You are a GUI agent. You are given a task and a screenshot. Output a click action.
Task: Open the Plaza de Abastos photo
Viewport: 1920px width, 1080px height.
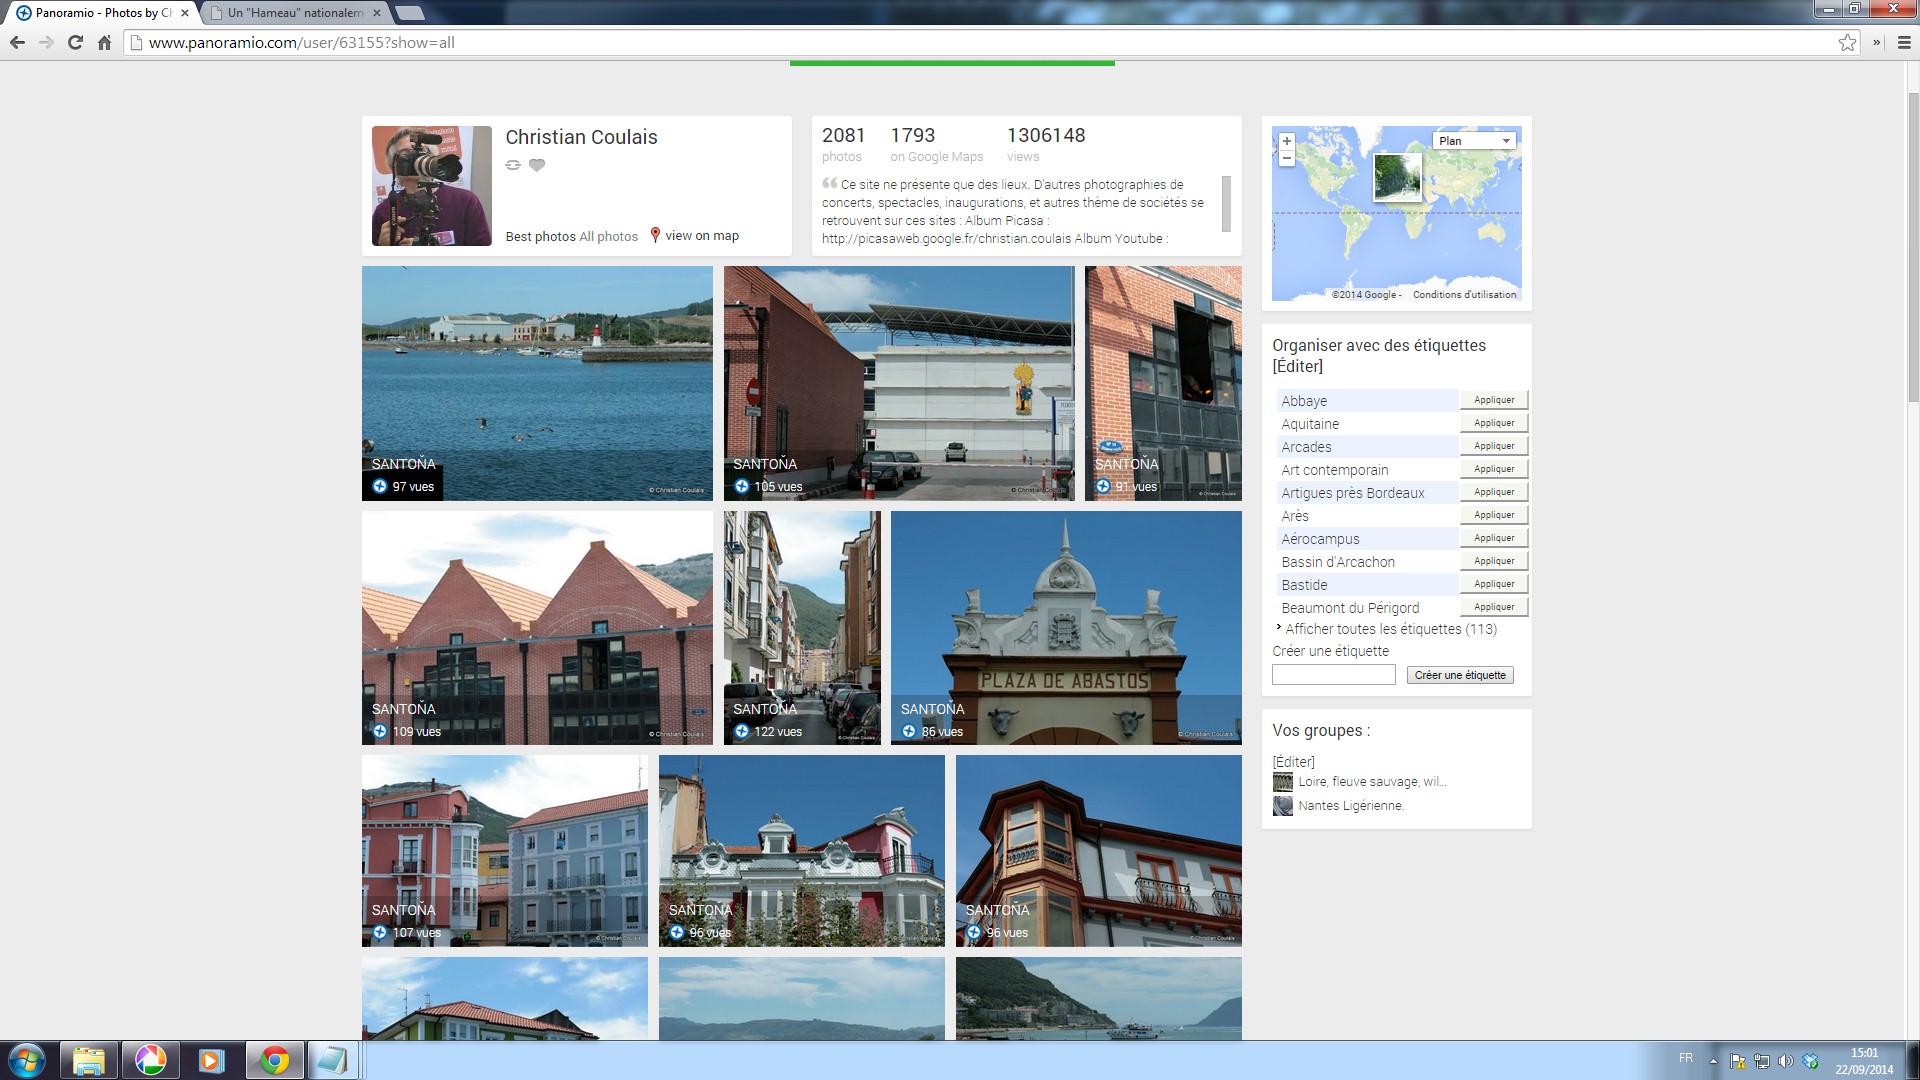pyautogui.click(x=1066, y=628)
